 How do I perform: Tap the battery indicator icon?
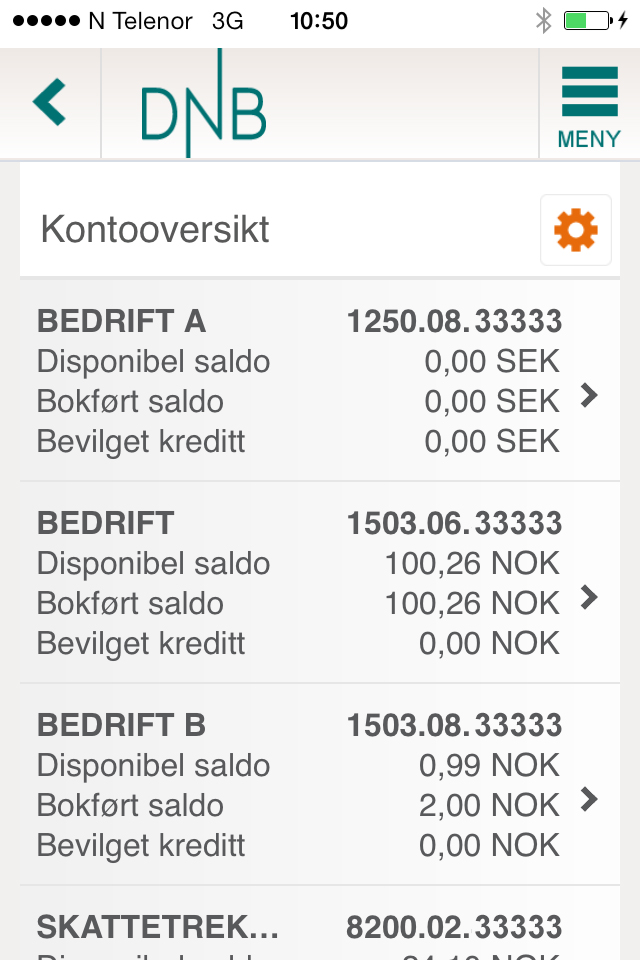click(x=588, y=21)
